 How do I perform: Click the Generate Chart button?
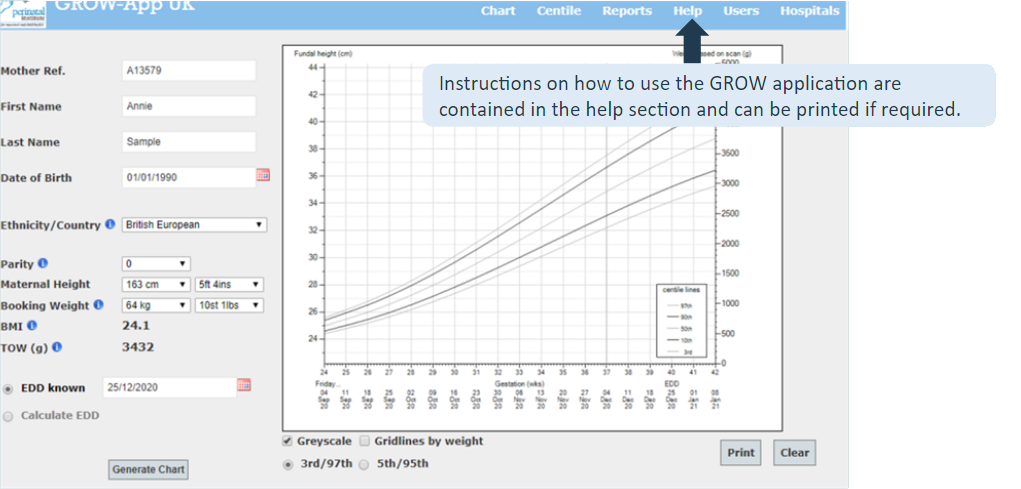click(148, 469)
